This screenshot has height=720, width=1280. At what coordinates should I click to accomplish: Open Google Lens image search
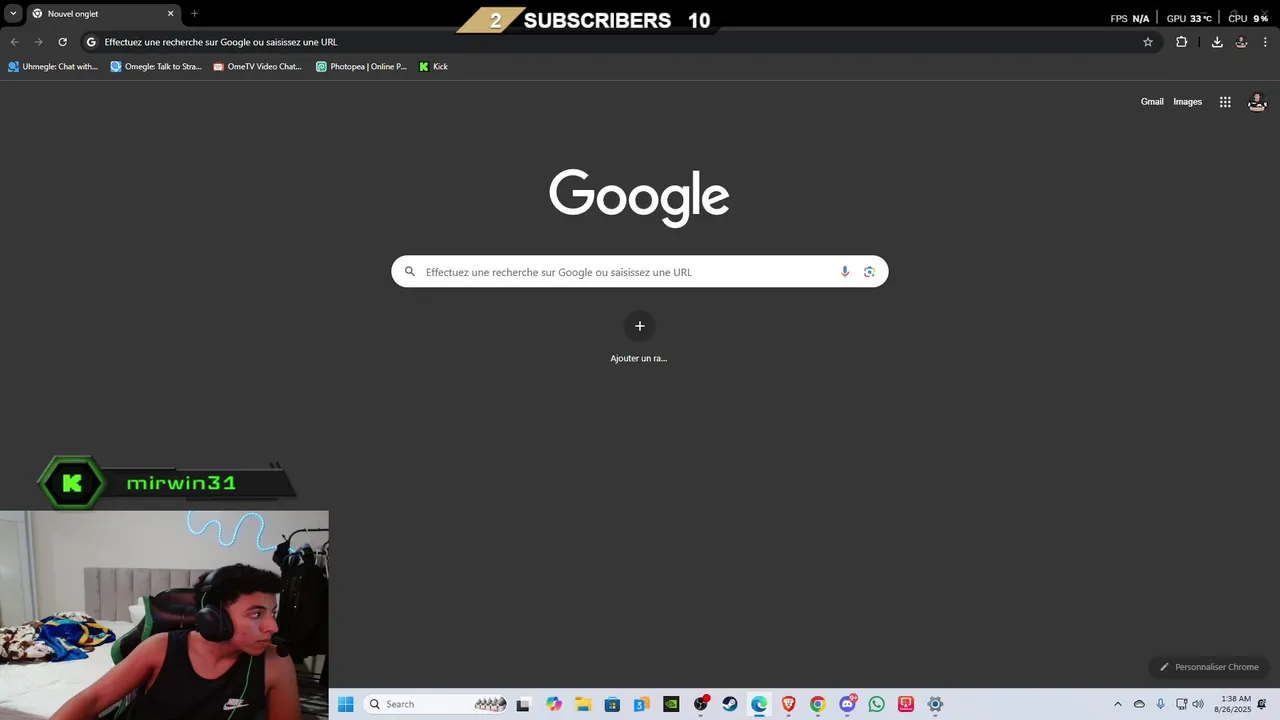[x=869, y=272]
